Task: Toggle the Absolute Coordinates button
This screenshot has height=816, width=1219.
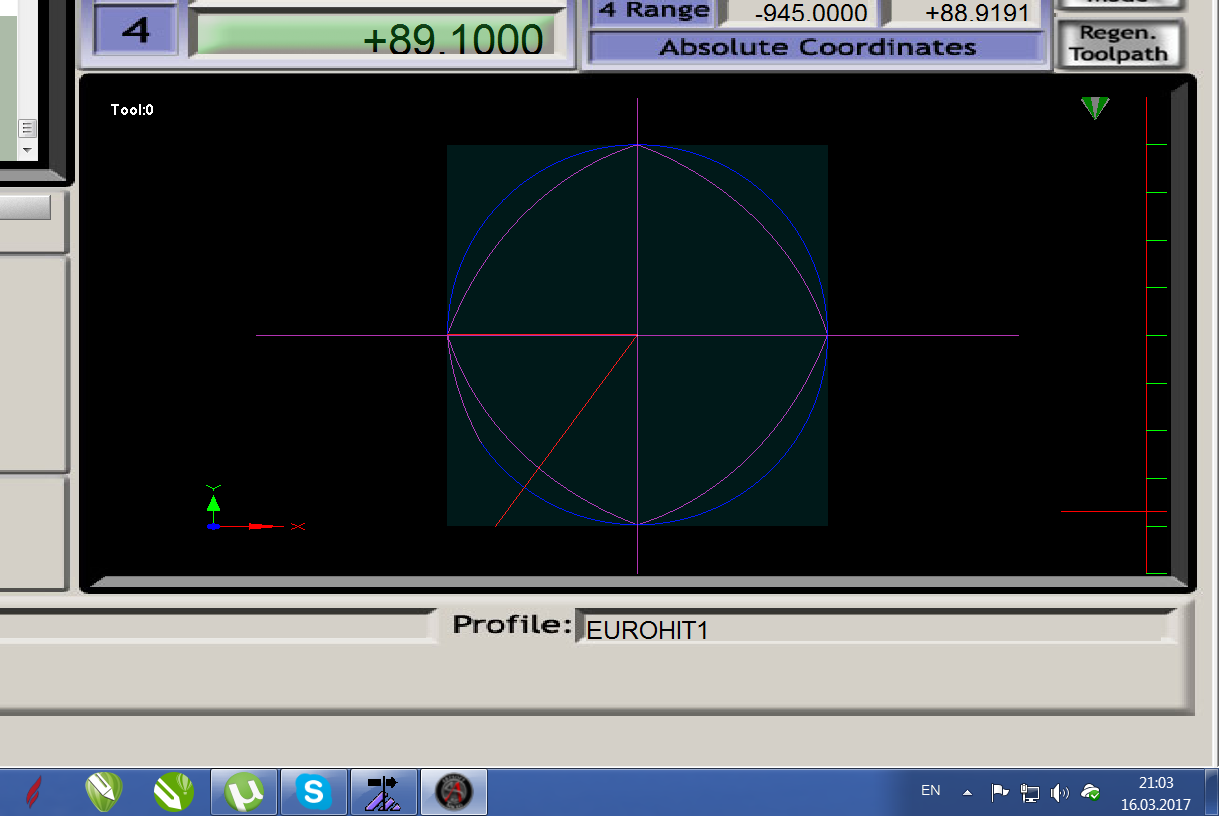Action: click(x=818, y=47)
